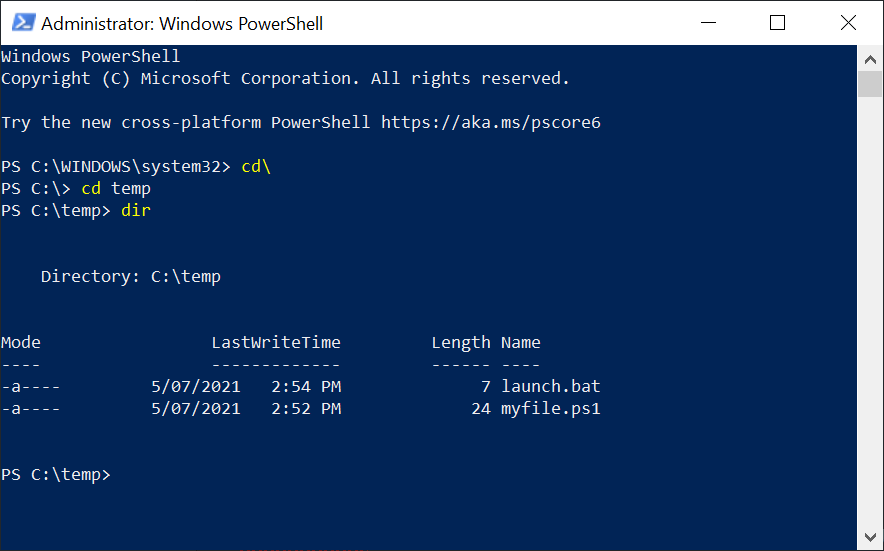Click the LastWriteTime column header
The image size is (884, 551).
[276, 342]
